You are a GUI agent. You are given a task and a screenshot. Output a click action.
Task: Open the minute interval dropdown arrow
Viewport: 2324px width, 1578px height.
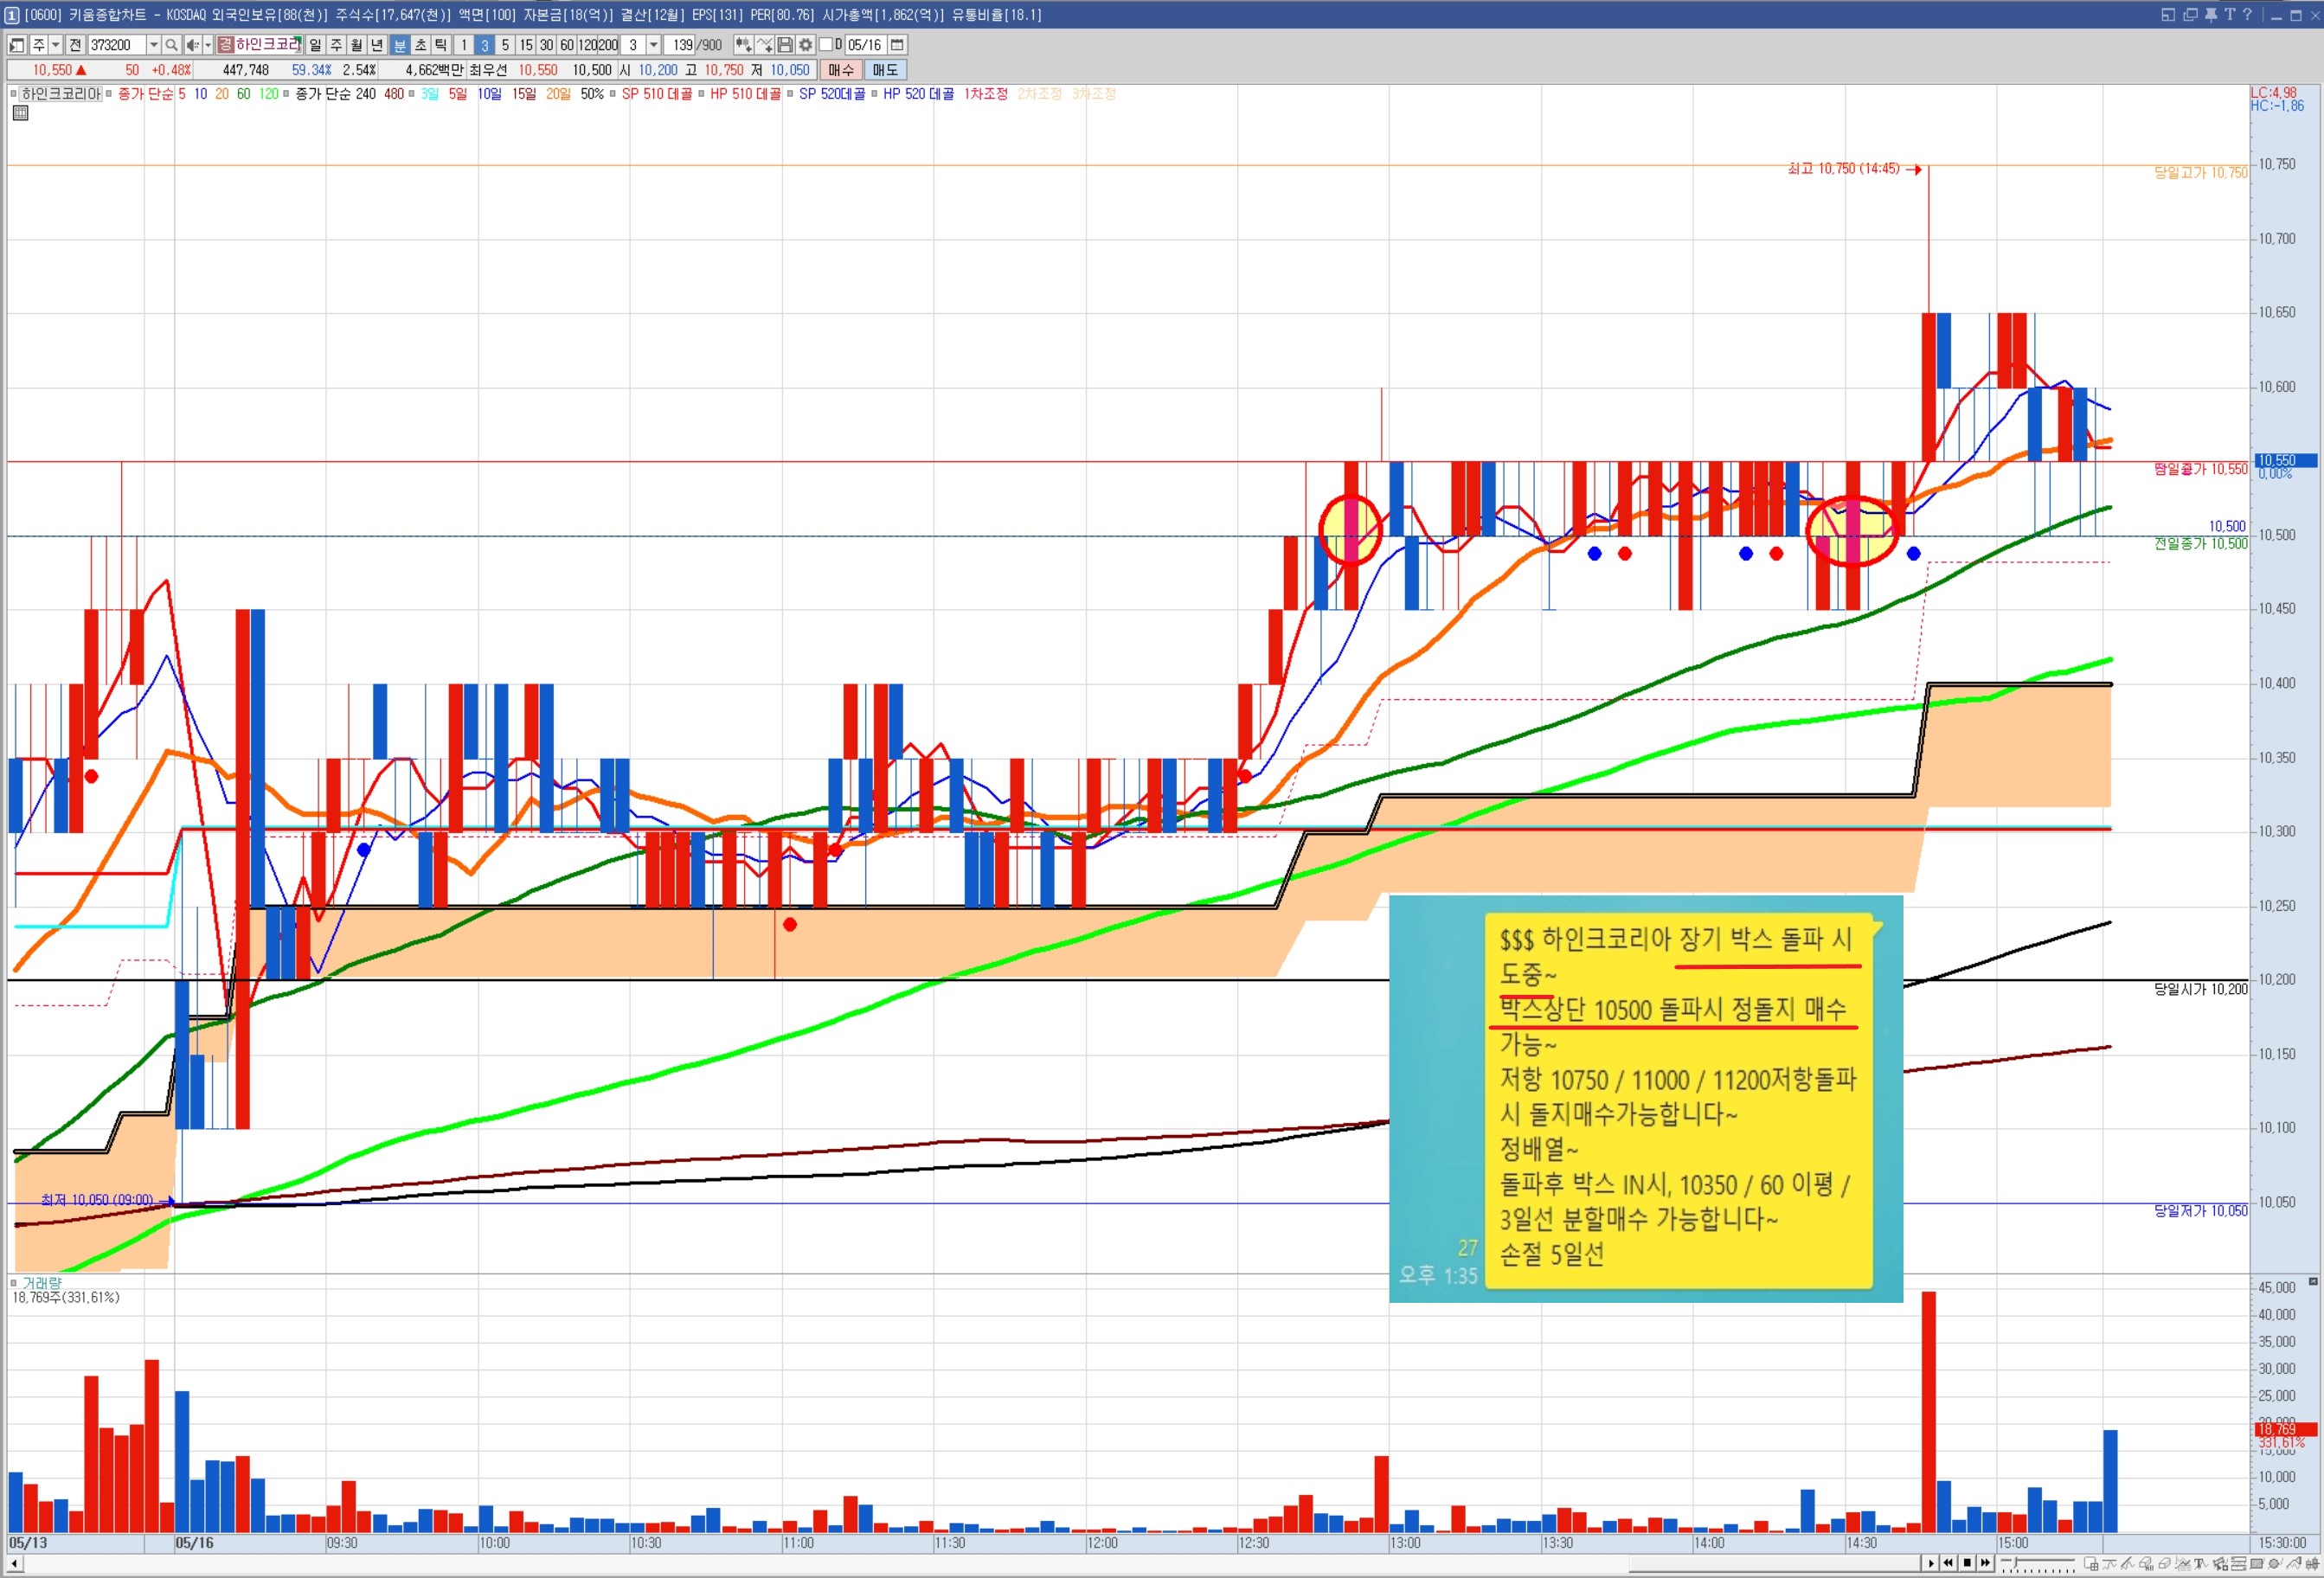tap(653, 45)
